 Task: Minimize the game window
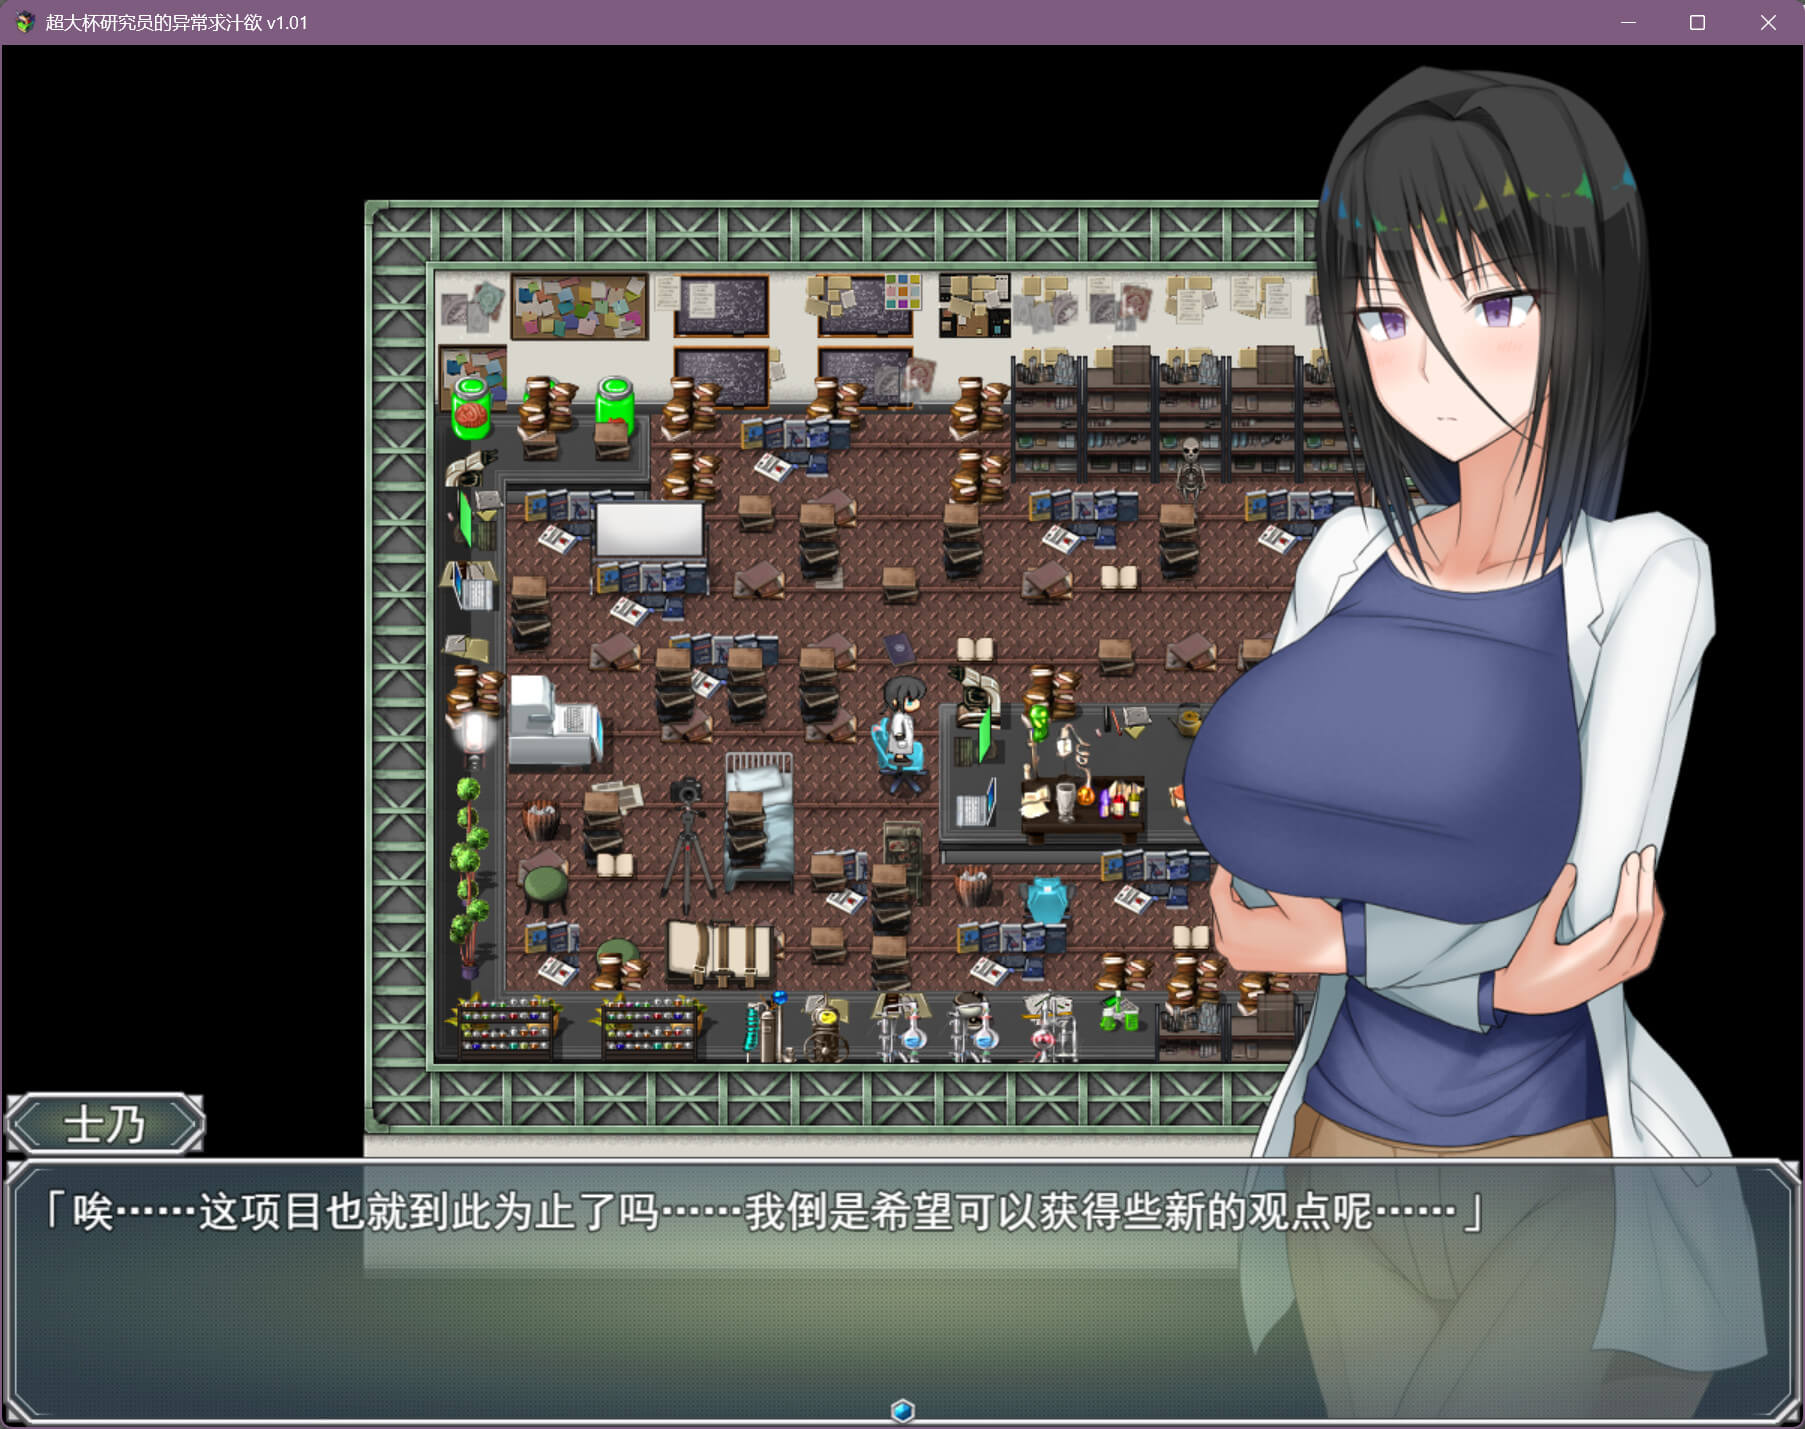pyautogui.click(x=1628, y=22)
